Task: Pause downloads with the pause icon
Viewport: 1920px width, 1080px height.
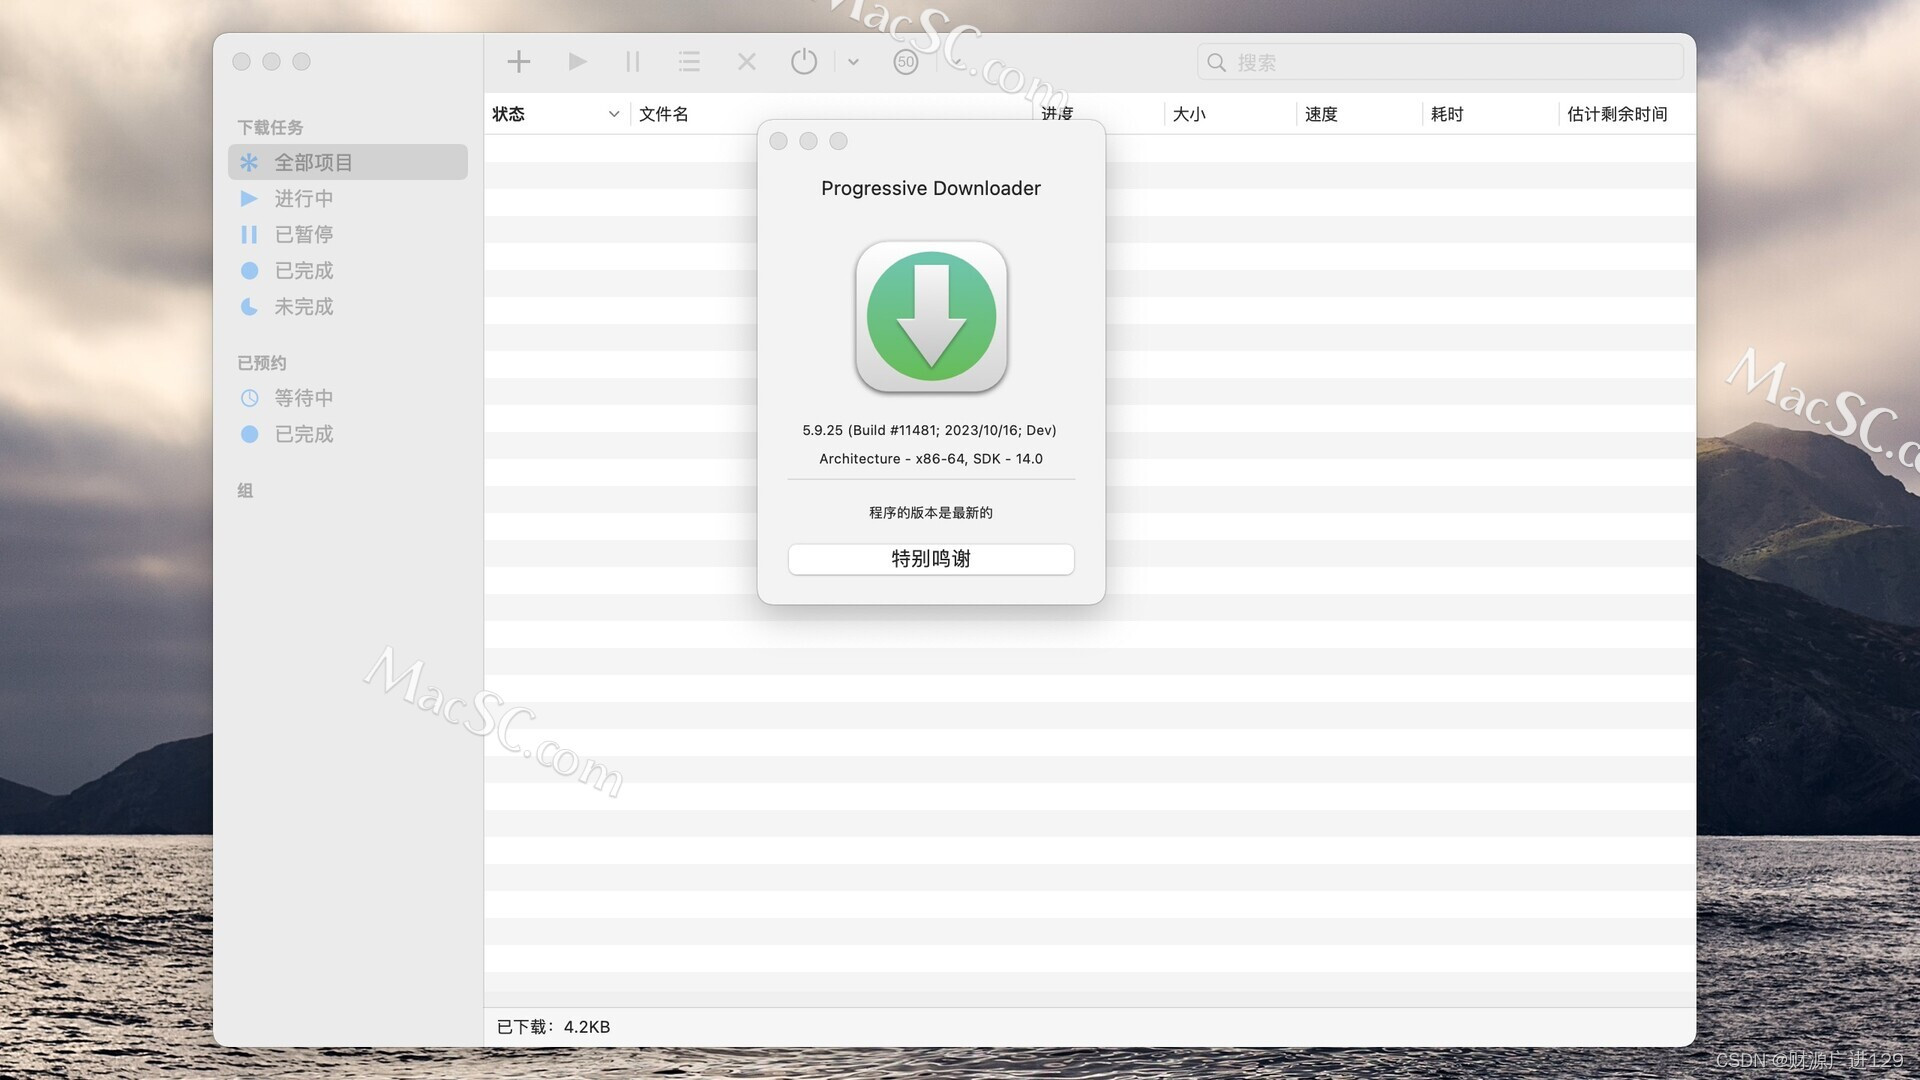Action: pos(632,62)
